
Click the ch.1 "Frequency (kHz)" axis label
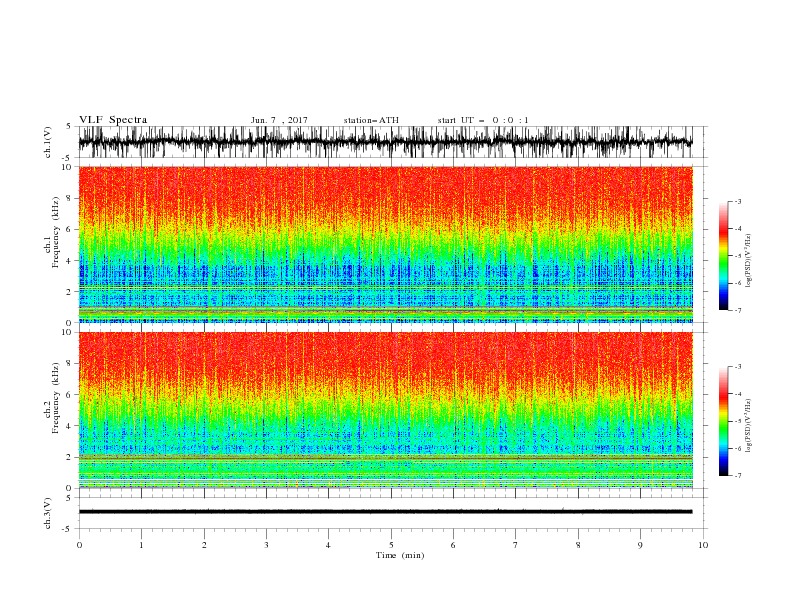click(x=56, y=232)
